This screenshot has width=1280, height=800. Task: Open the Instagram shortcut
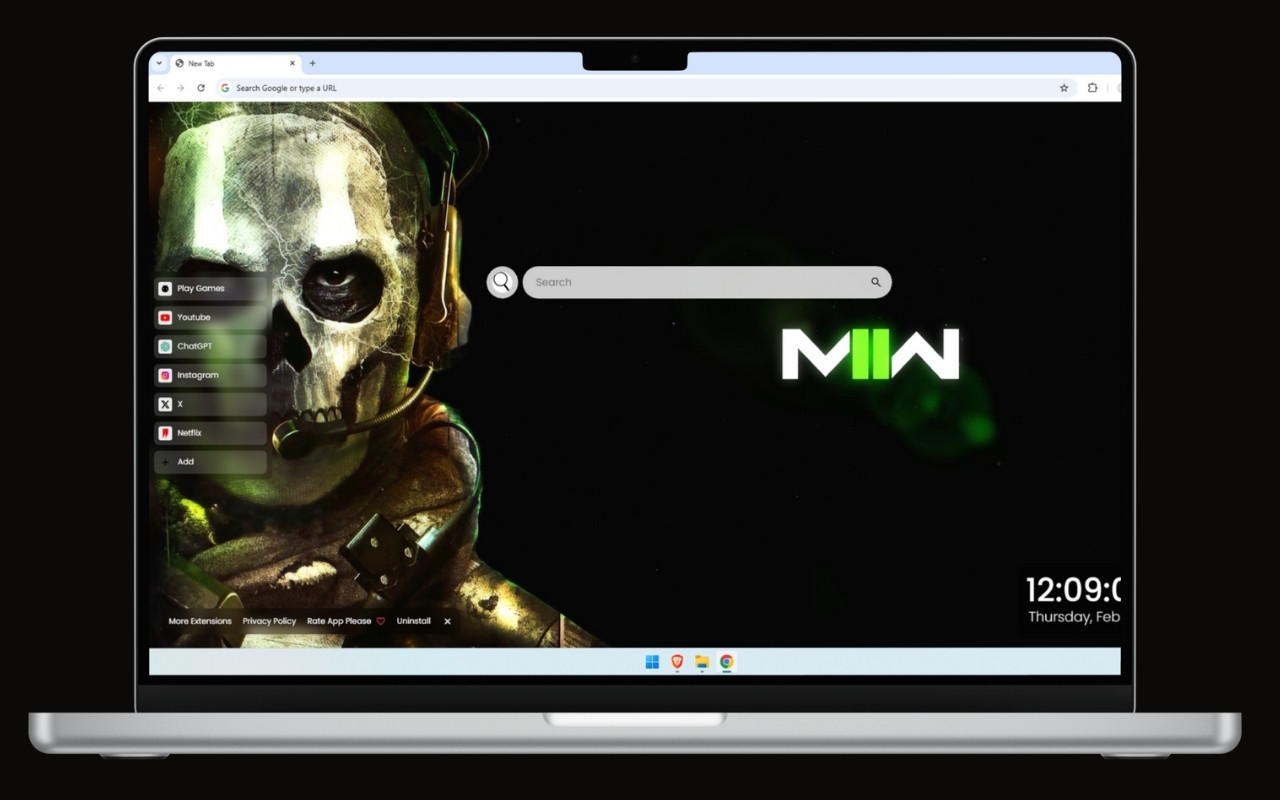tap(210, 375)
